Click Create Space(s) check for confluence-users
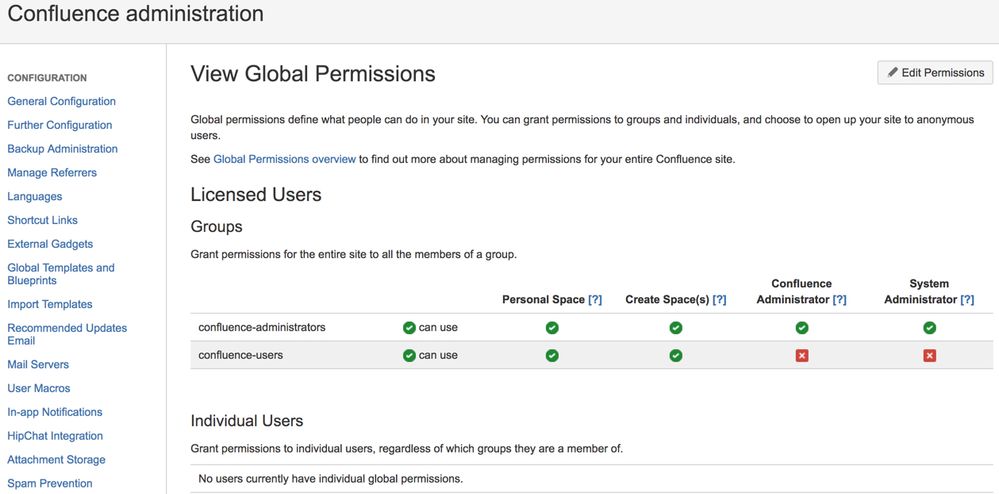Screen dimensions: 999x494 click(676, 355)
